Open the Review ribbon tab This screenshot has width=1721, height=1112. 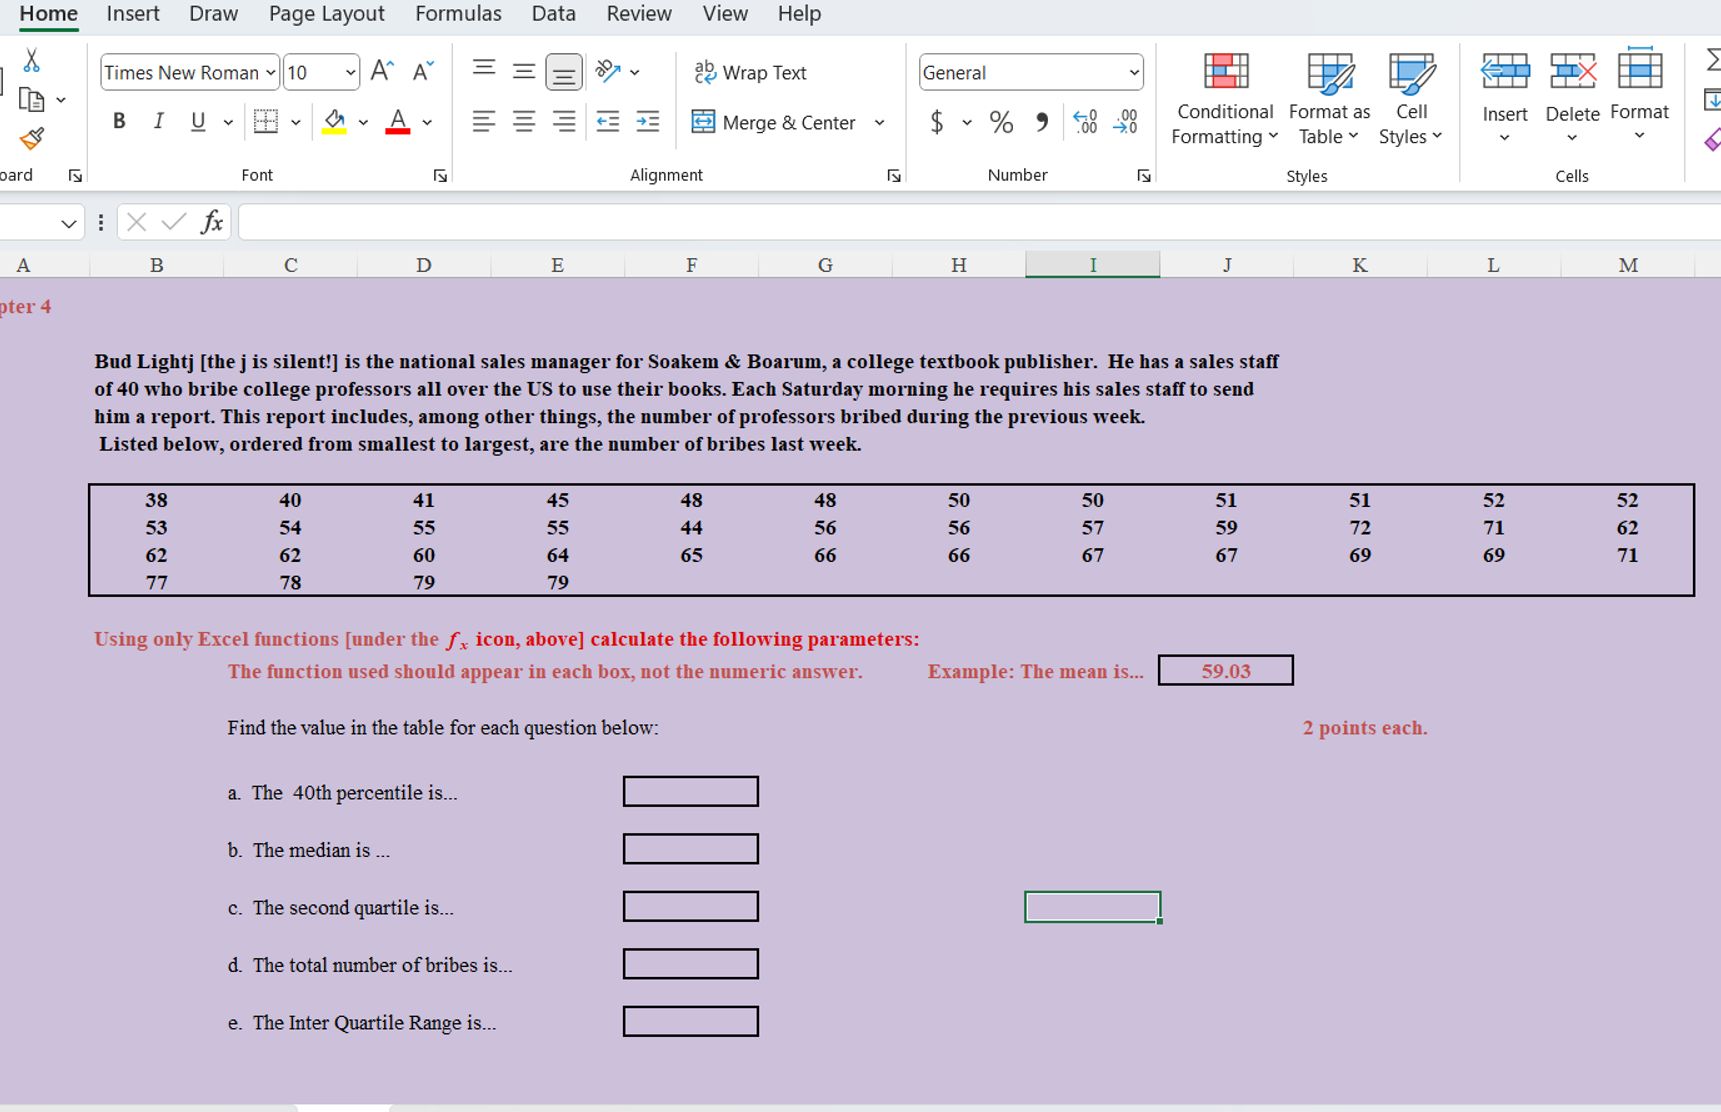tap(638, 13)
